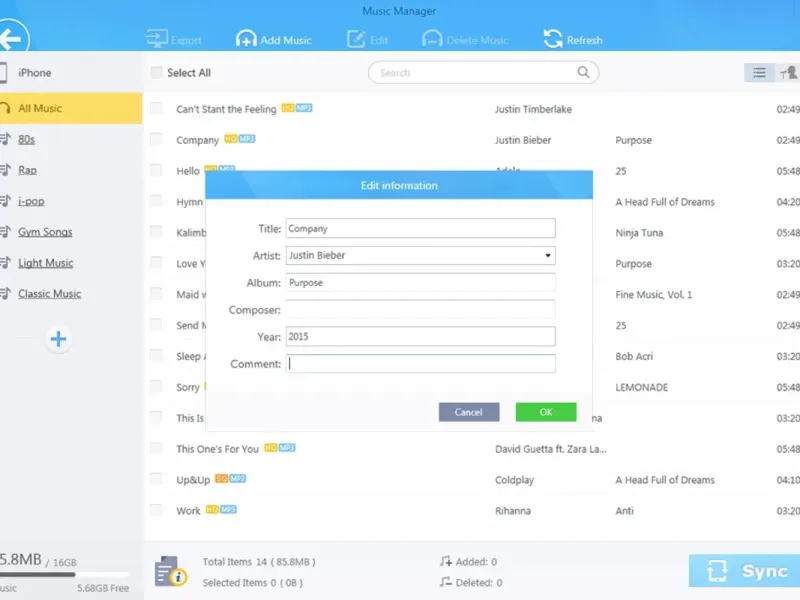The image size is (800, 600).
Task: Click HQ badge on This One's For You
Action: pyautogui.click(x=270, y=447)
